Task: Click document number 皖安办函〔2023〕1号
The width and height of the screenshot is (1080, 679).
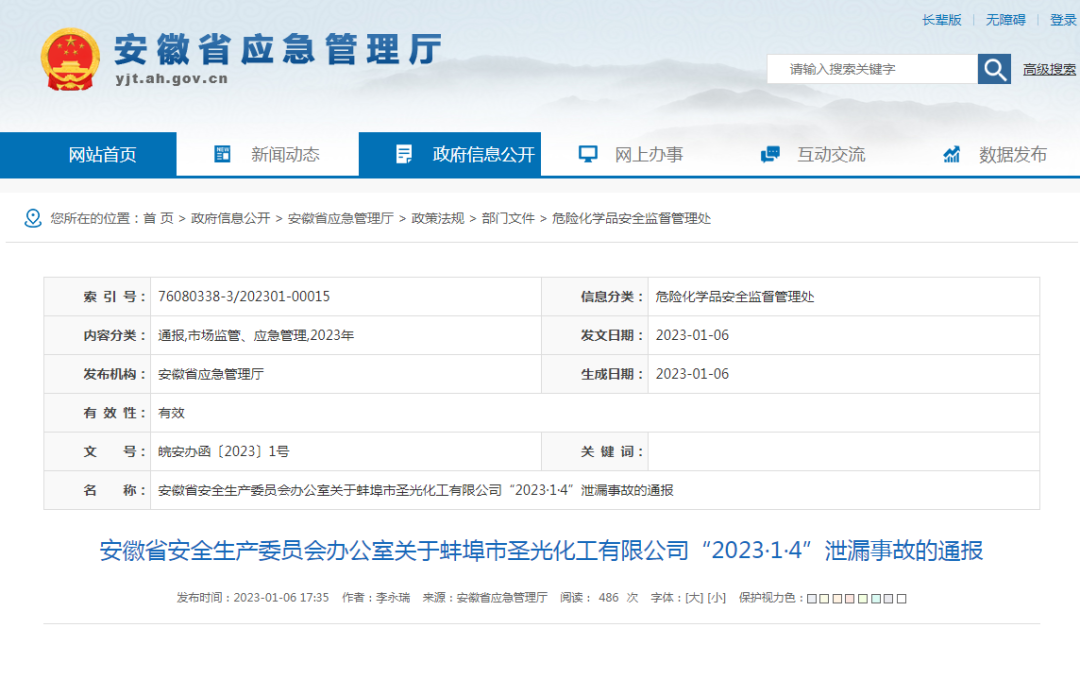Action: 224,452
